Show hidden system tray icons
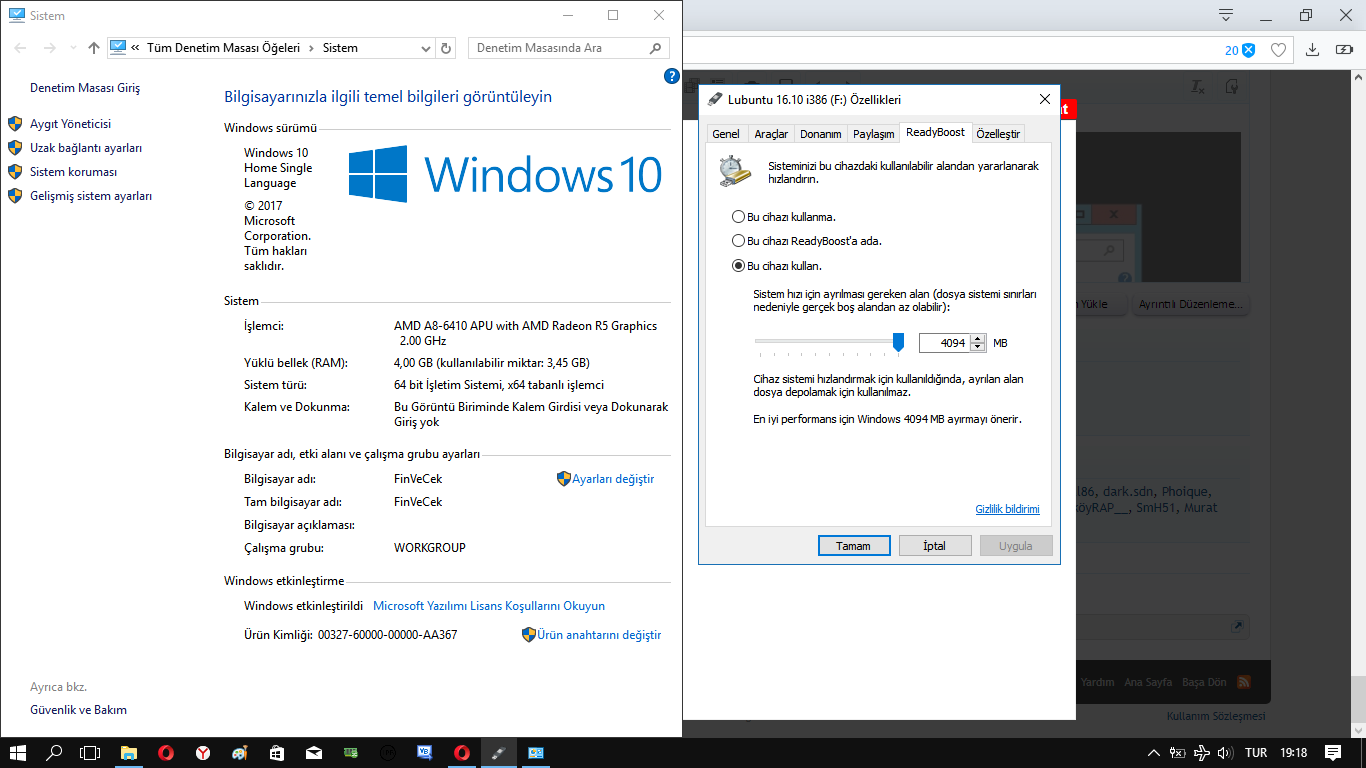Screen dimensions: 1366x768 (1154, 753)
